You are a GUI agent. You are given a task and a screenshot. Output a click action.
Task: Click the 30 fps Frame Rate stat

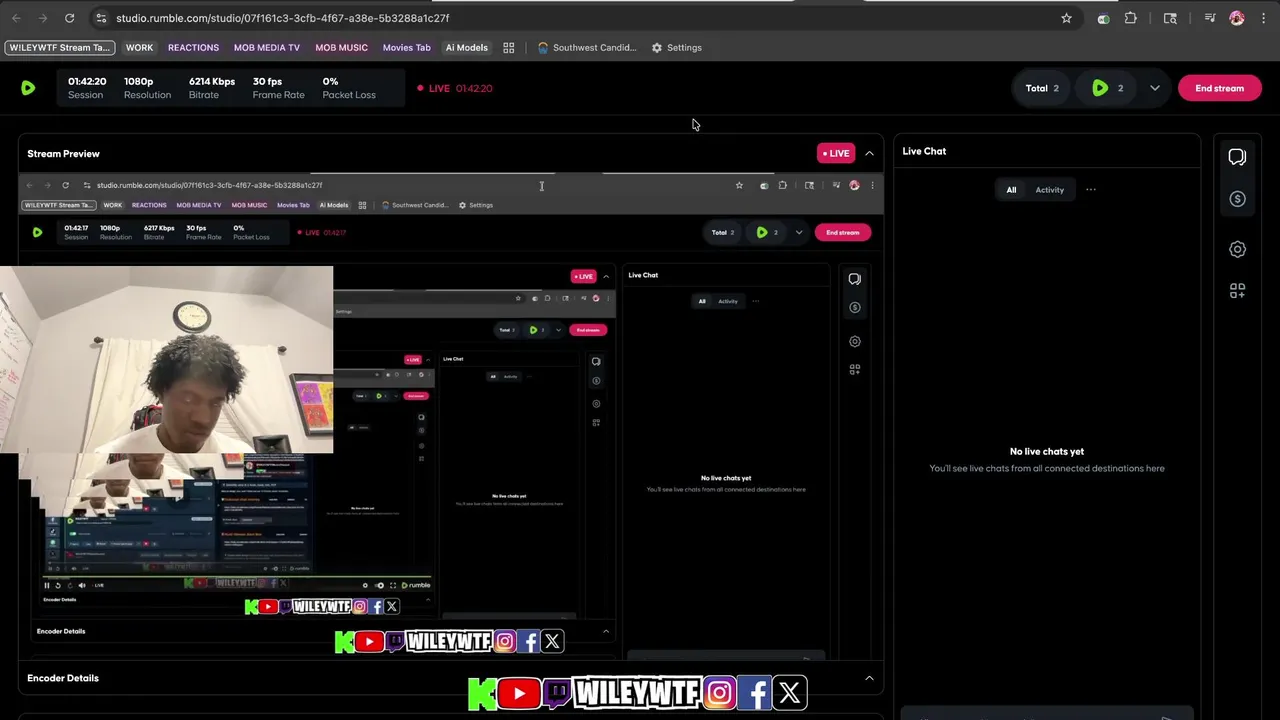278,88
